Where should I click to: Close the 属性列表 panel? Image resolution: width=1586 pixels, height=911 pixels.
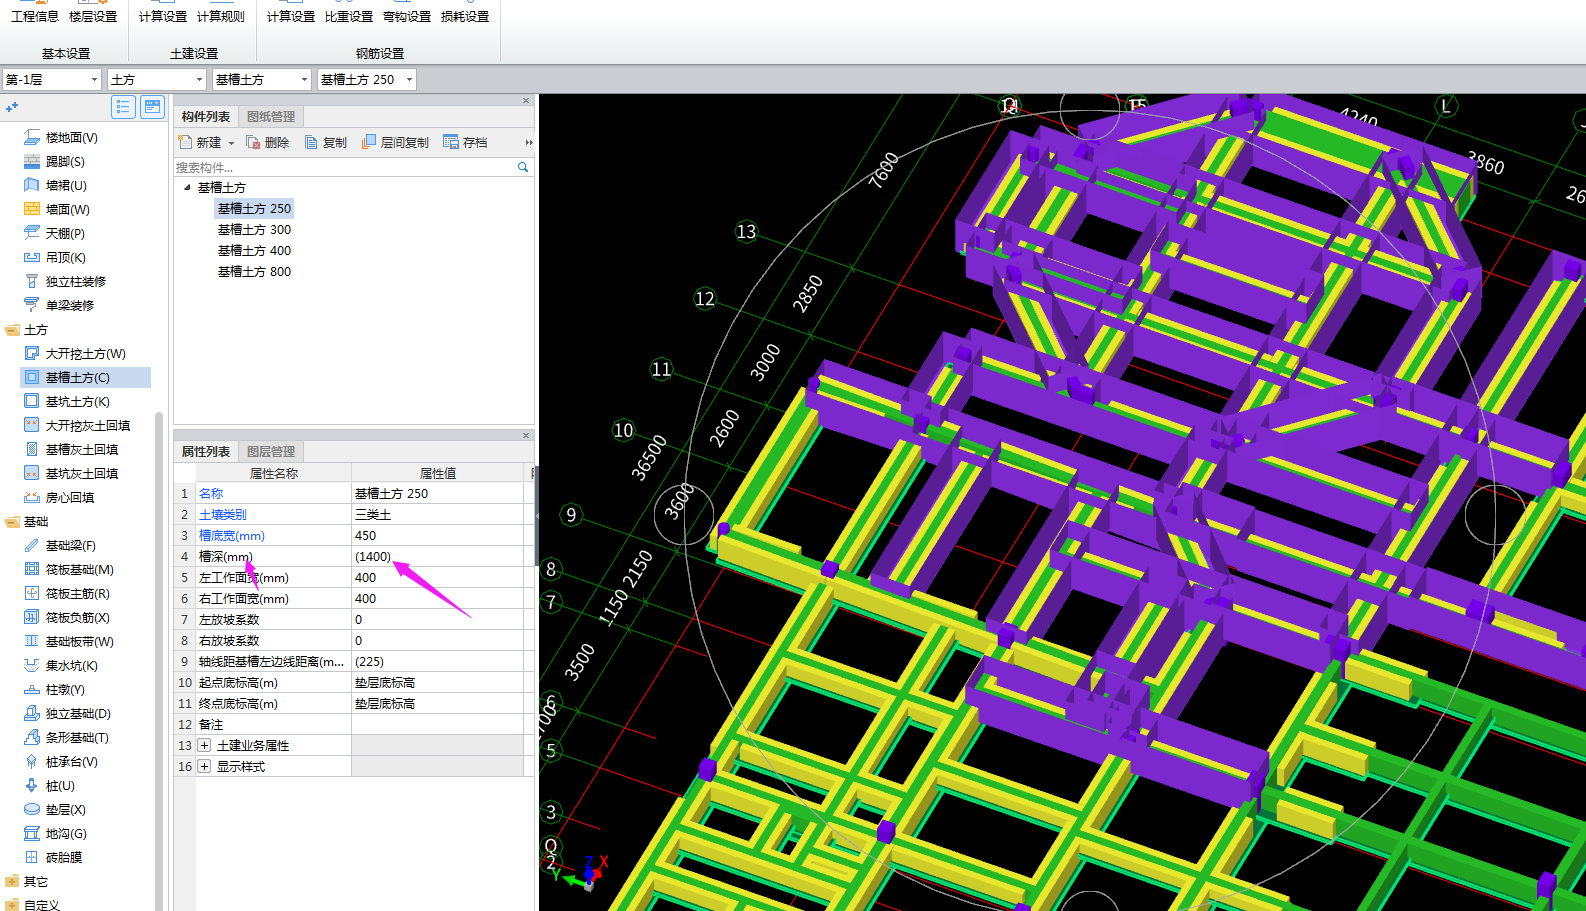pos(526,436)
